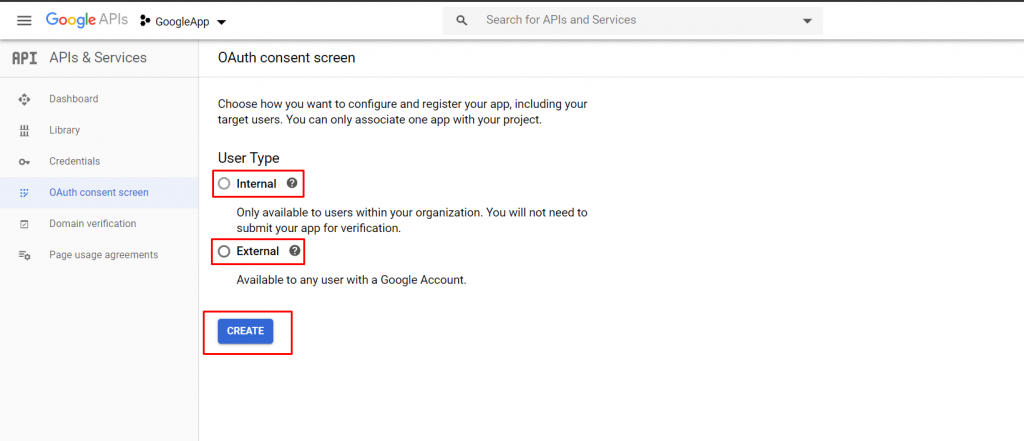This screenshot has height=441, width=1024.
Task: Click the GoogleApp project hexagon icon
Action: click(x=145, y=22)
